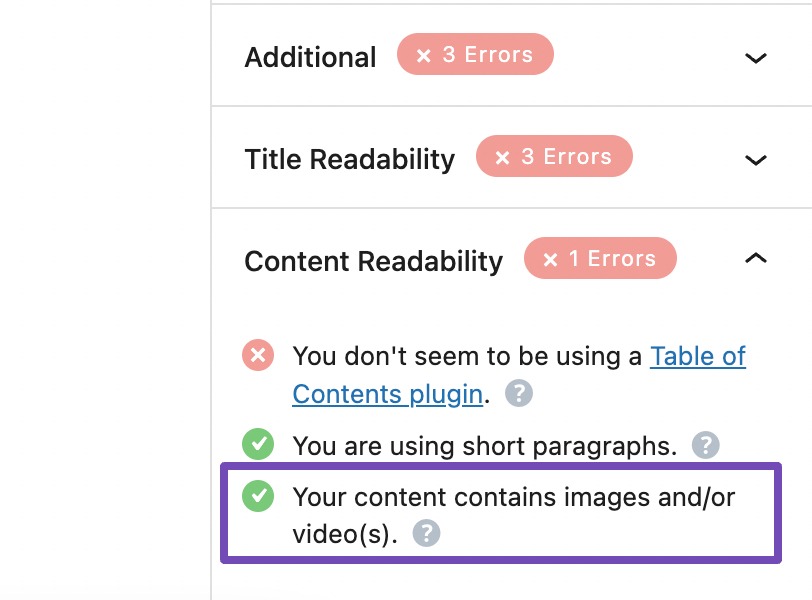
Task: Click the green checkmark for images and/or videos
Action: pyautogui.click(x=257, y=497)
